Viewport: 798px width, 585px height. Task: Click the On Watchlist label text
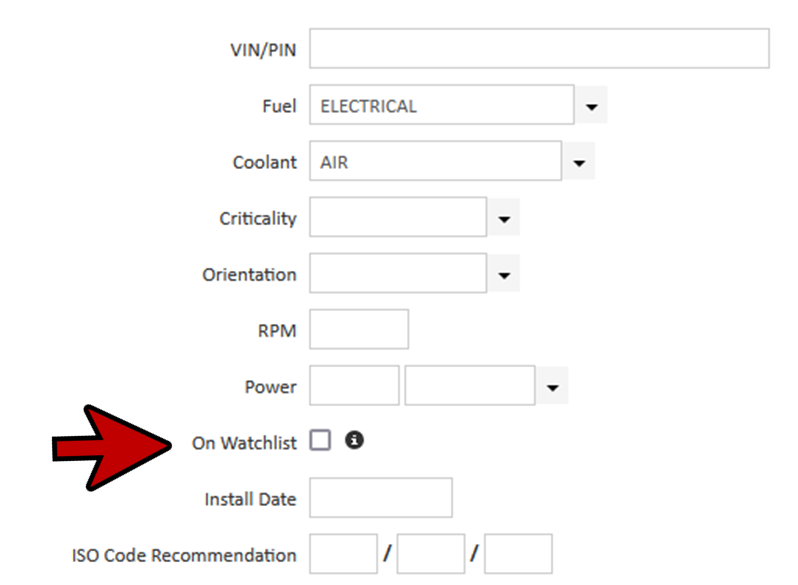click(x=244, y=442)
